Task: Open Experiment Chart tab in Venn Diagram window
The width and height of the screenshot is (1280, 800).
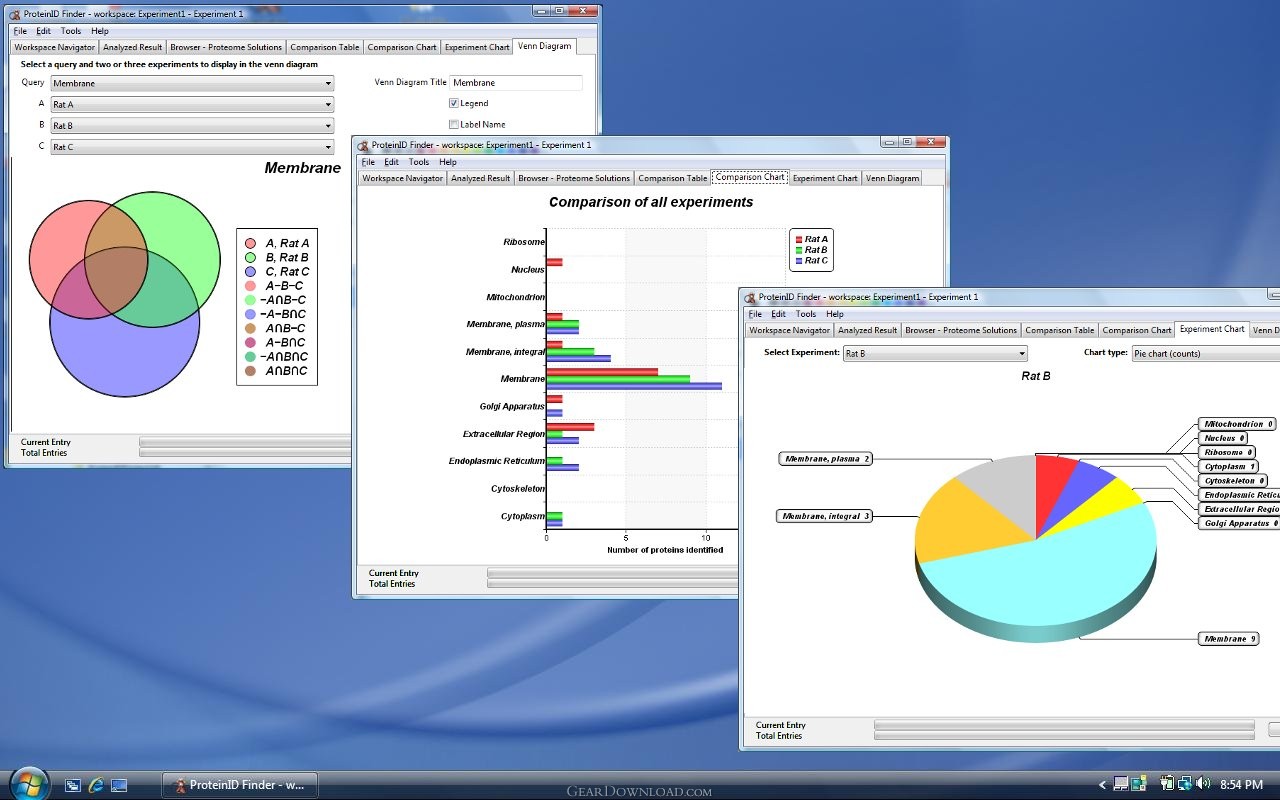Action: pos(477,47)
